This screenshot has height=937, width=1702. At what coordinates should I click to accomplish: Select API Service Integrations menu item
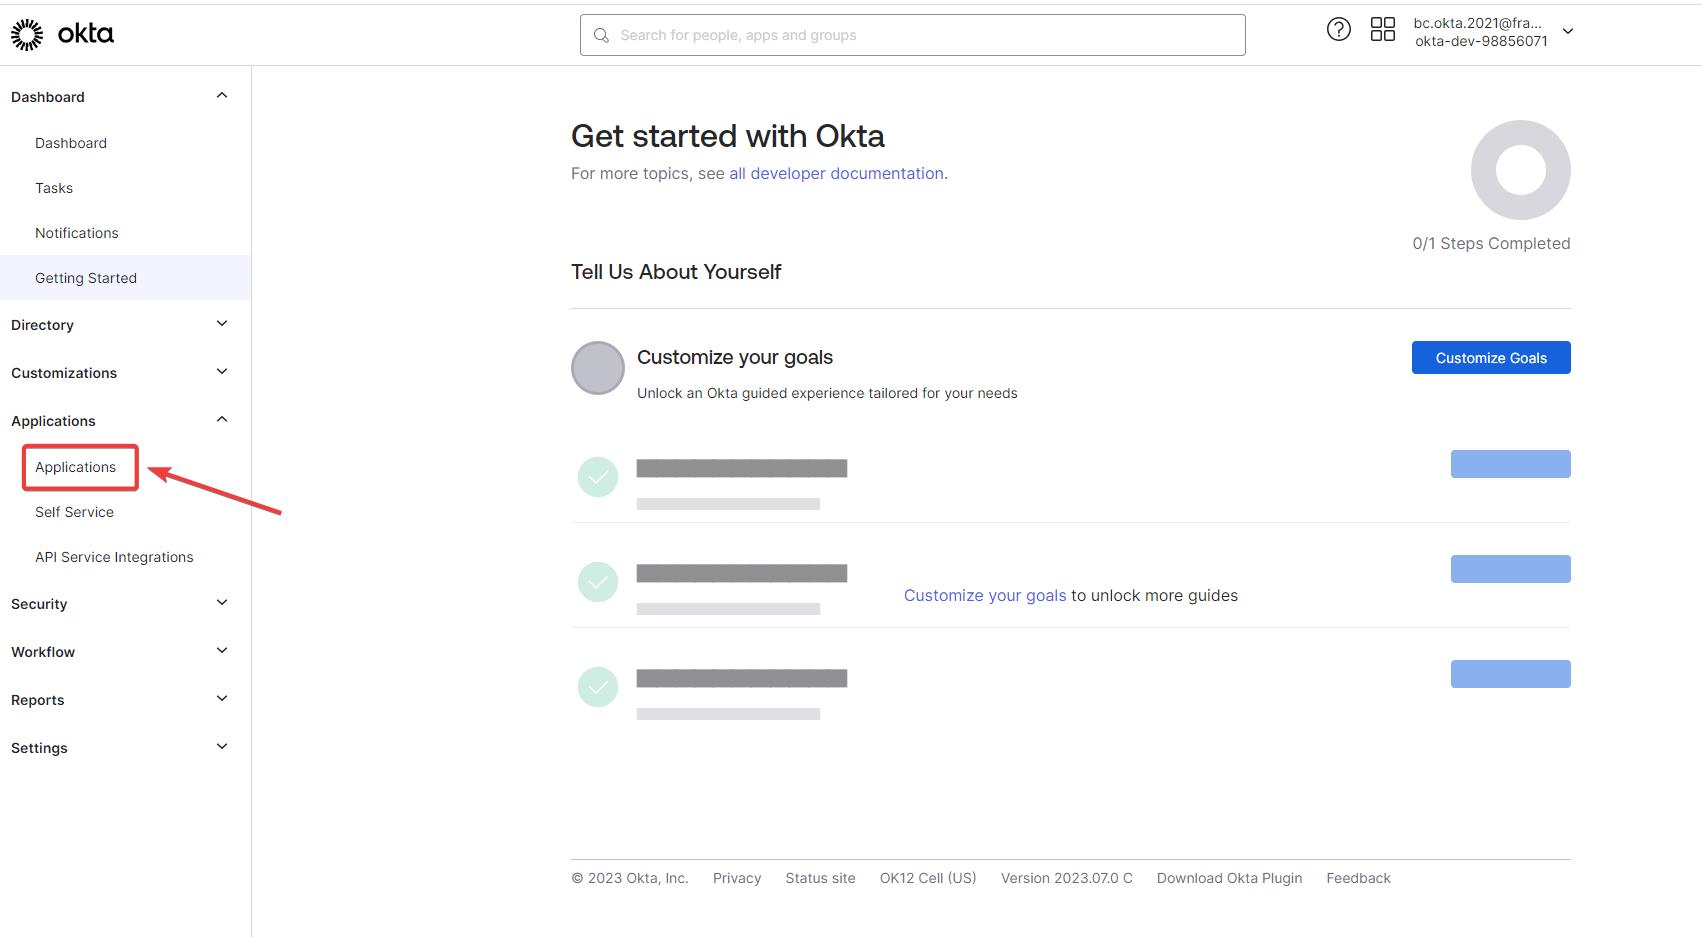pyautogui.click(x=114, y=557)
